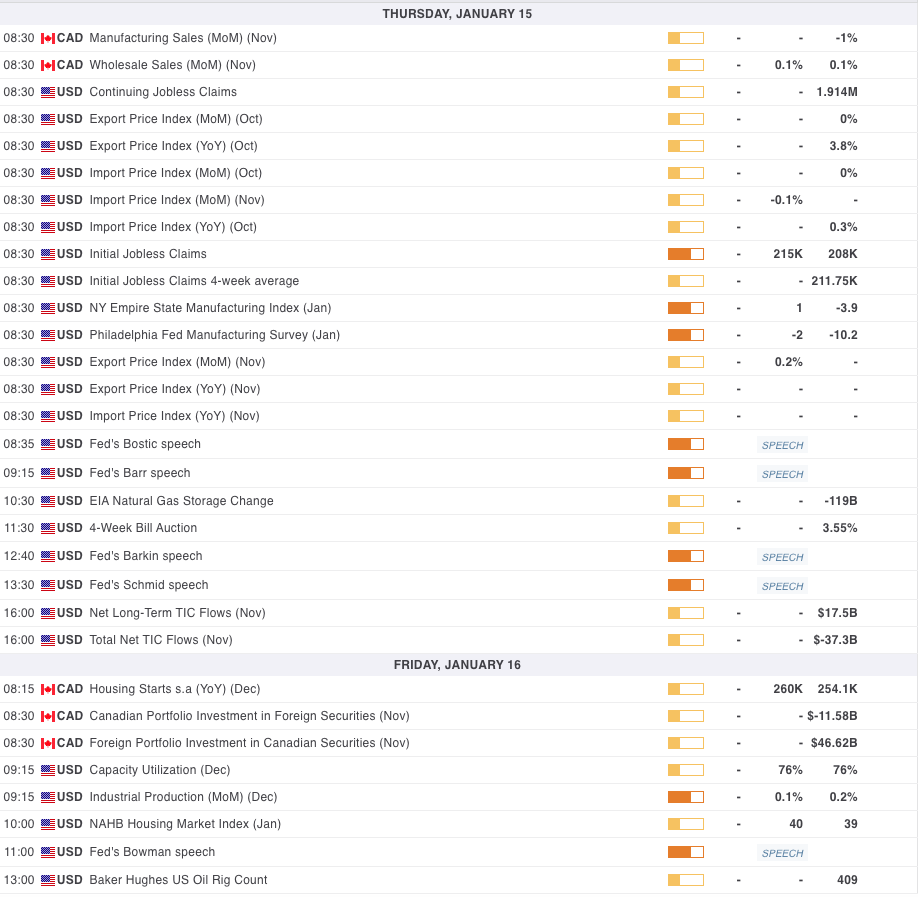Collapse the THURSDAY, JANUARY 15 section header
Viewport: 923px width, 897px height.
(x=457, y=14)
